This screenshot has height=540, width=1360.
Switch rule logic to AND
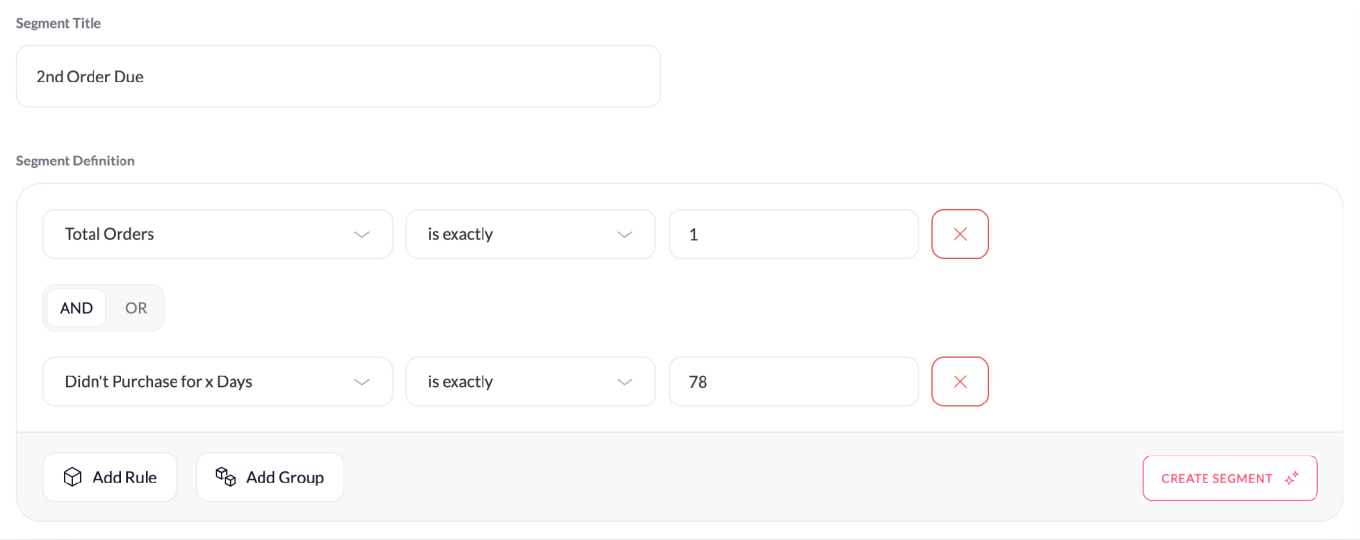point(76,308)
